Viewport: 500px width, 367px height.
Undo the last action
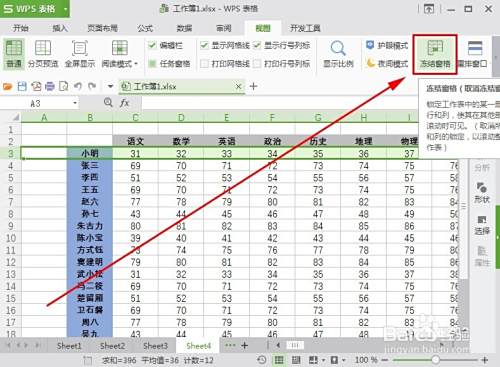[x=78, y=87]
